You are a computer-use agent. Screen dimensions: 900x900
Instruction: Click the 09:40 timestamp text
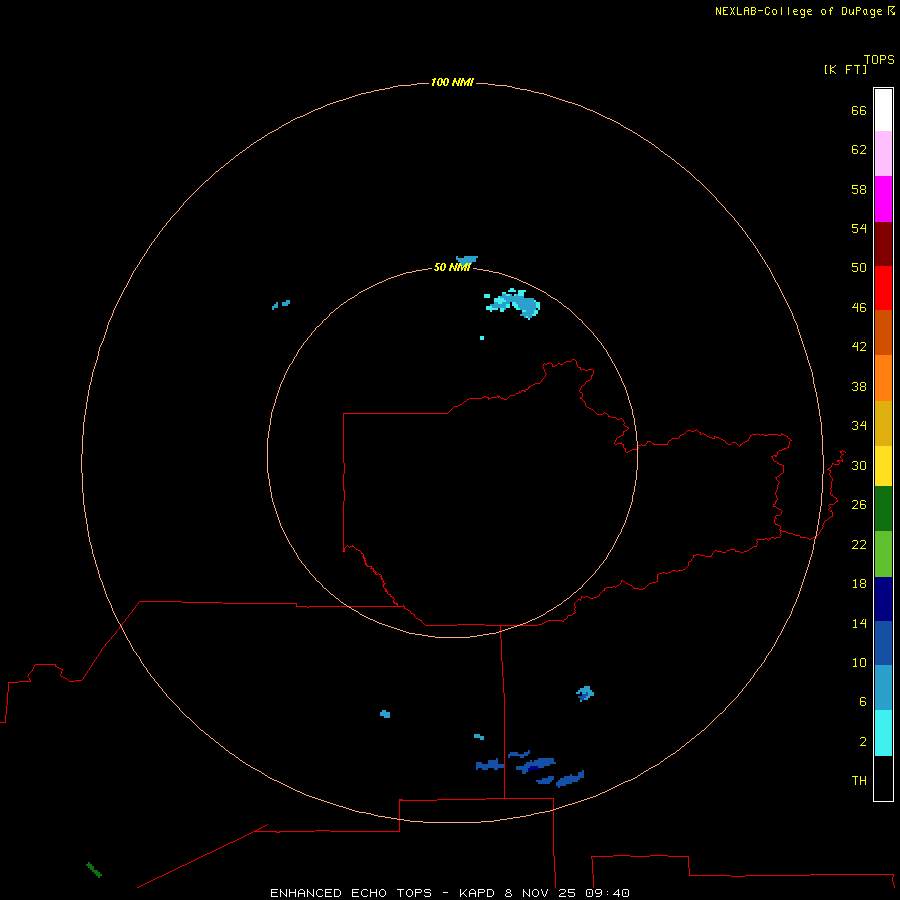607,893
